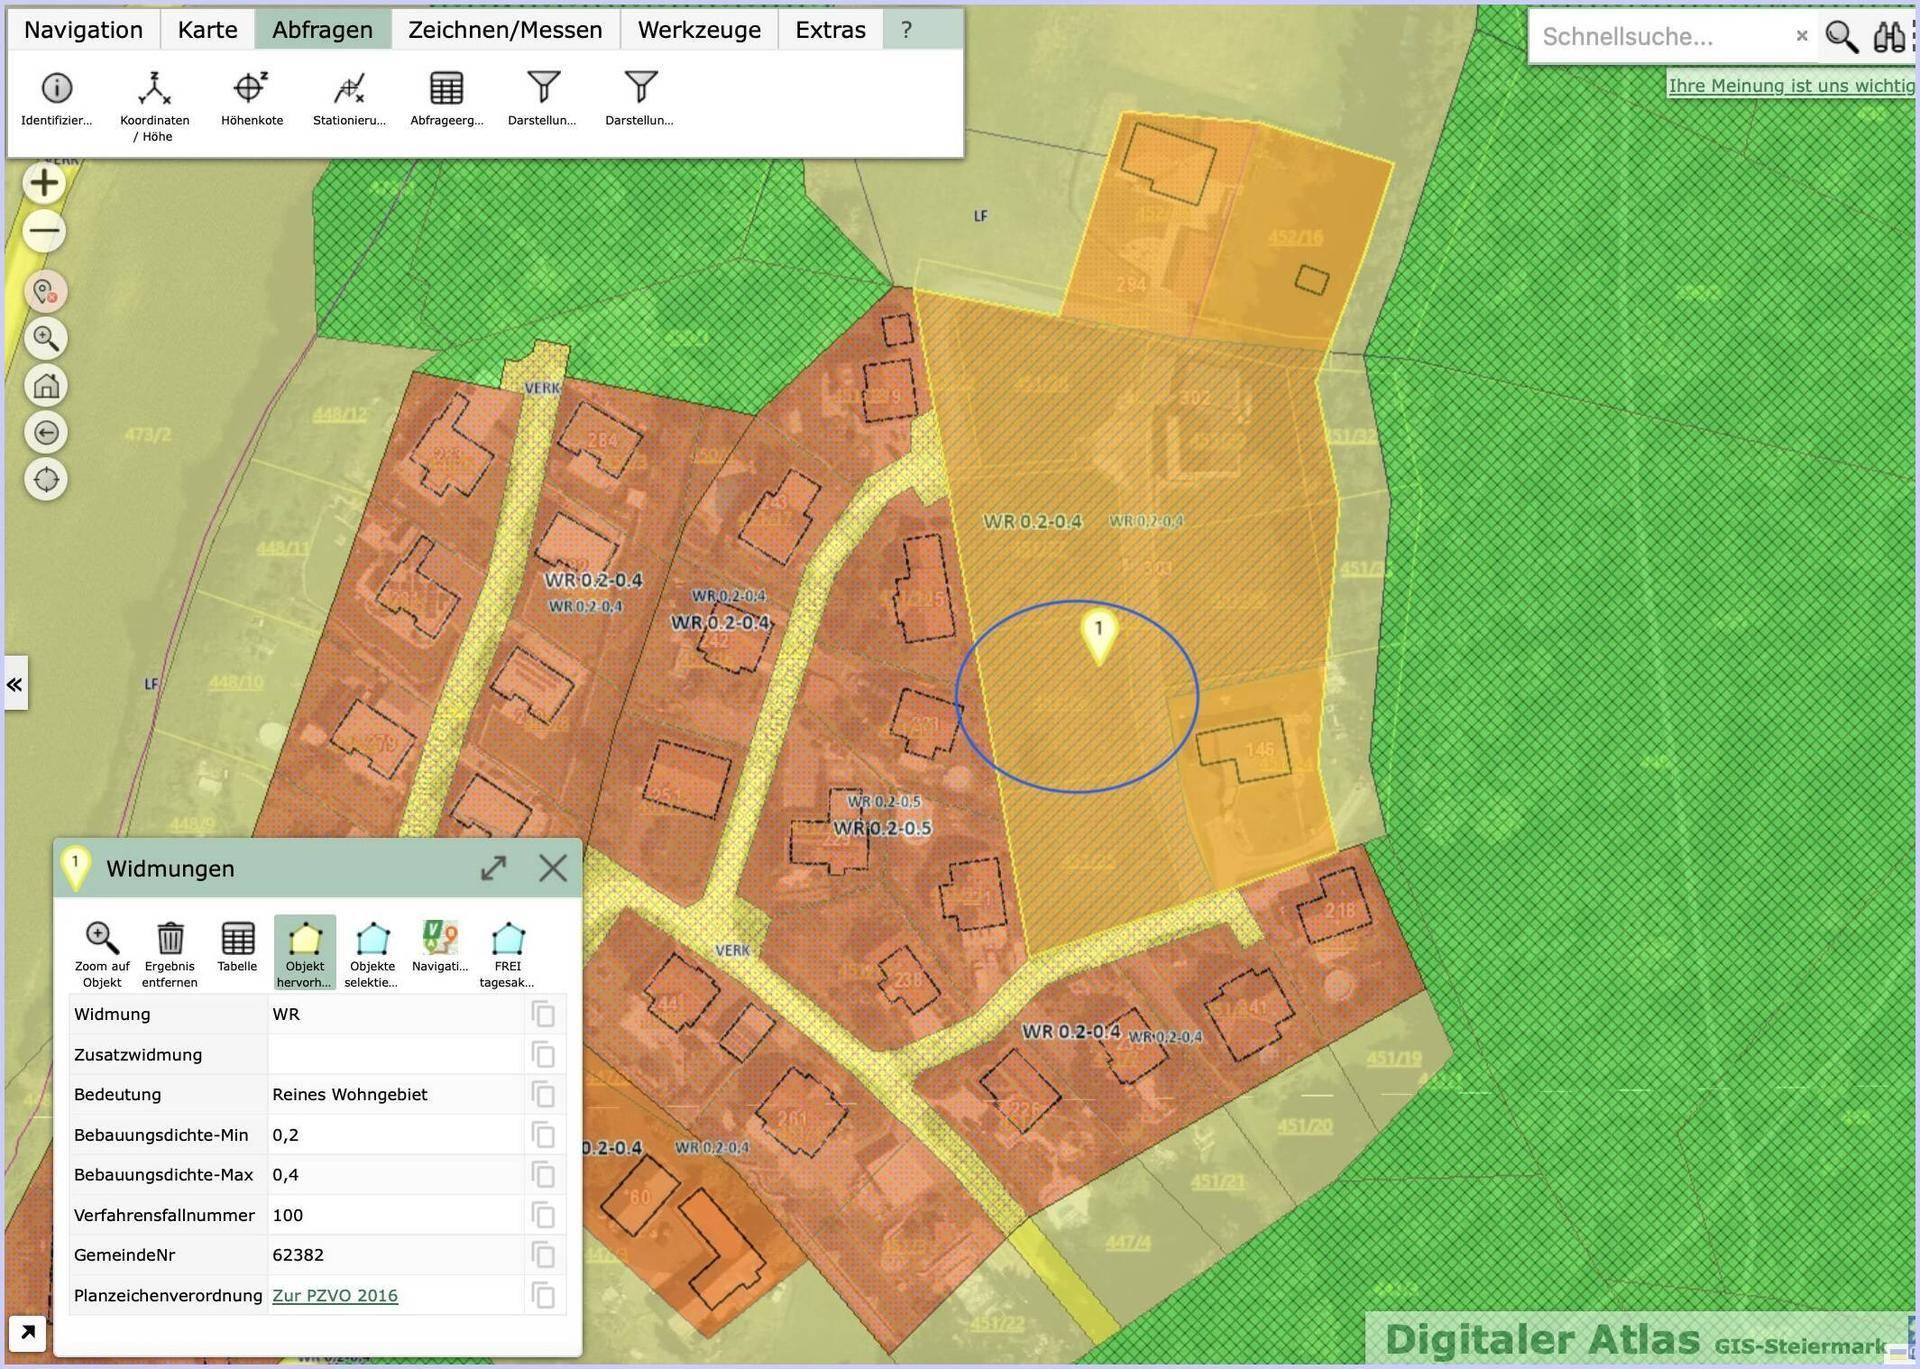Open the Zeichnen/Messen tab
This screenshot has height=1369, width=1920.
pyautogui.click(x=505, y=30)
